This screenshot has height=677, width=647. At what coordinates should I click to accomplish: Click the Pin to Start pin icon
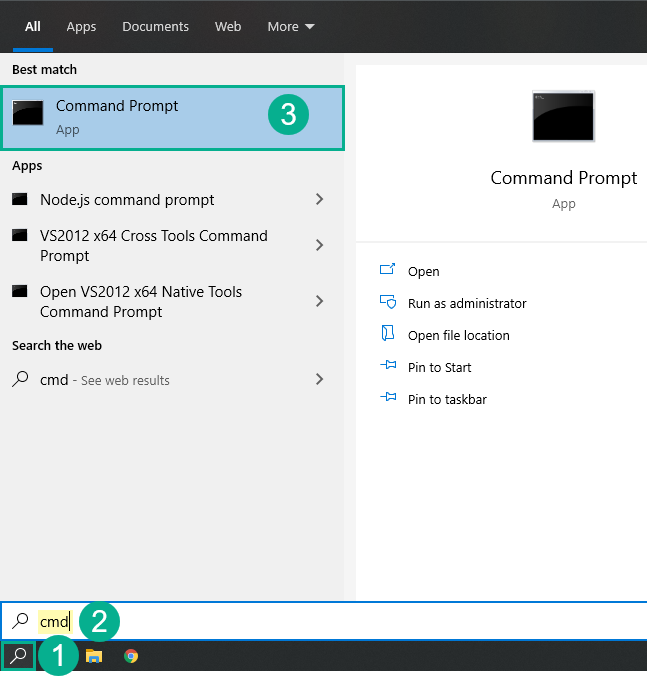pos(388,367)
